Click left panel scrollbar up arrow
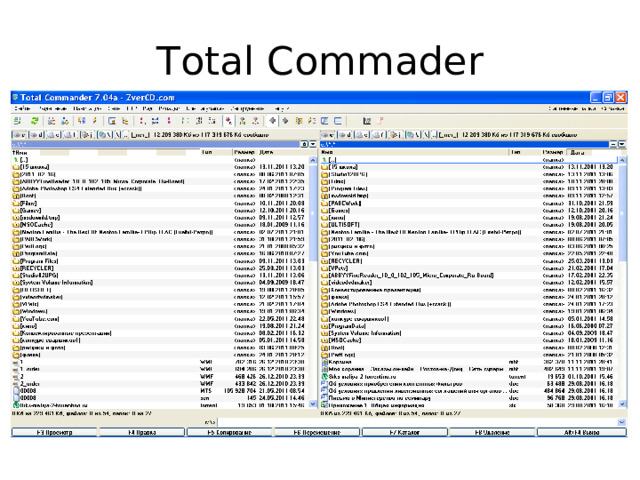 [313, 160]
